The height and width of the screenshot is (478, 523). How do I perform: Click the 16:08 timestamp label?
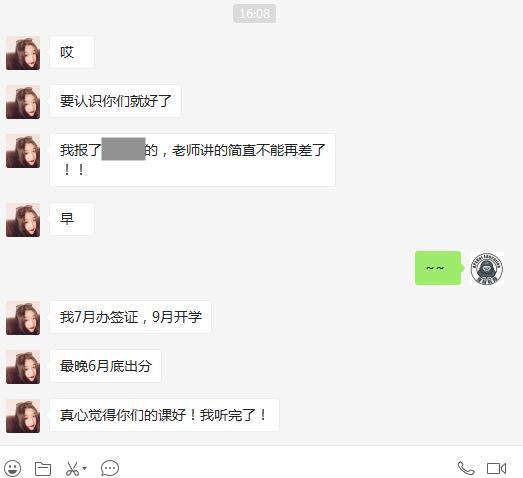254,14
